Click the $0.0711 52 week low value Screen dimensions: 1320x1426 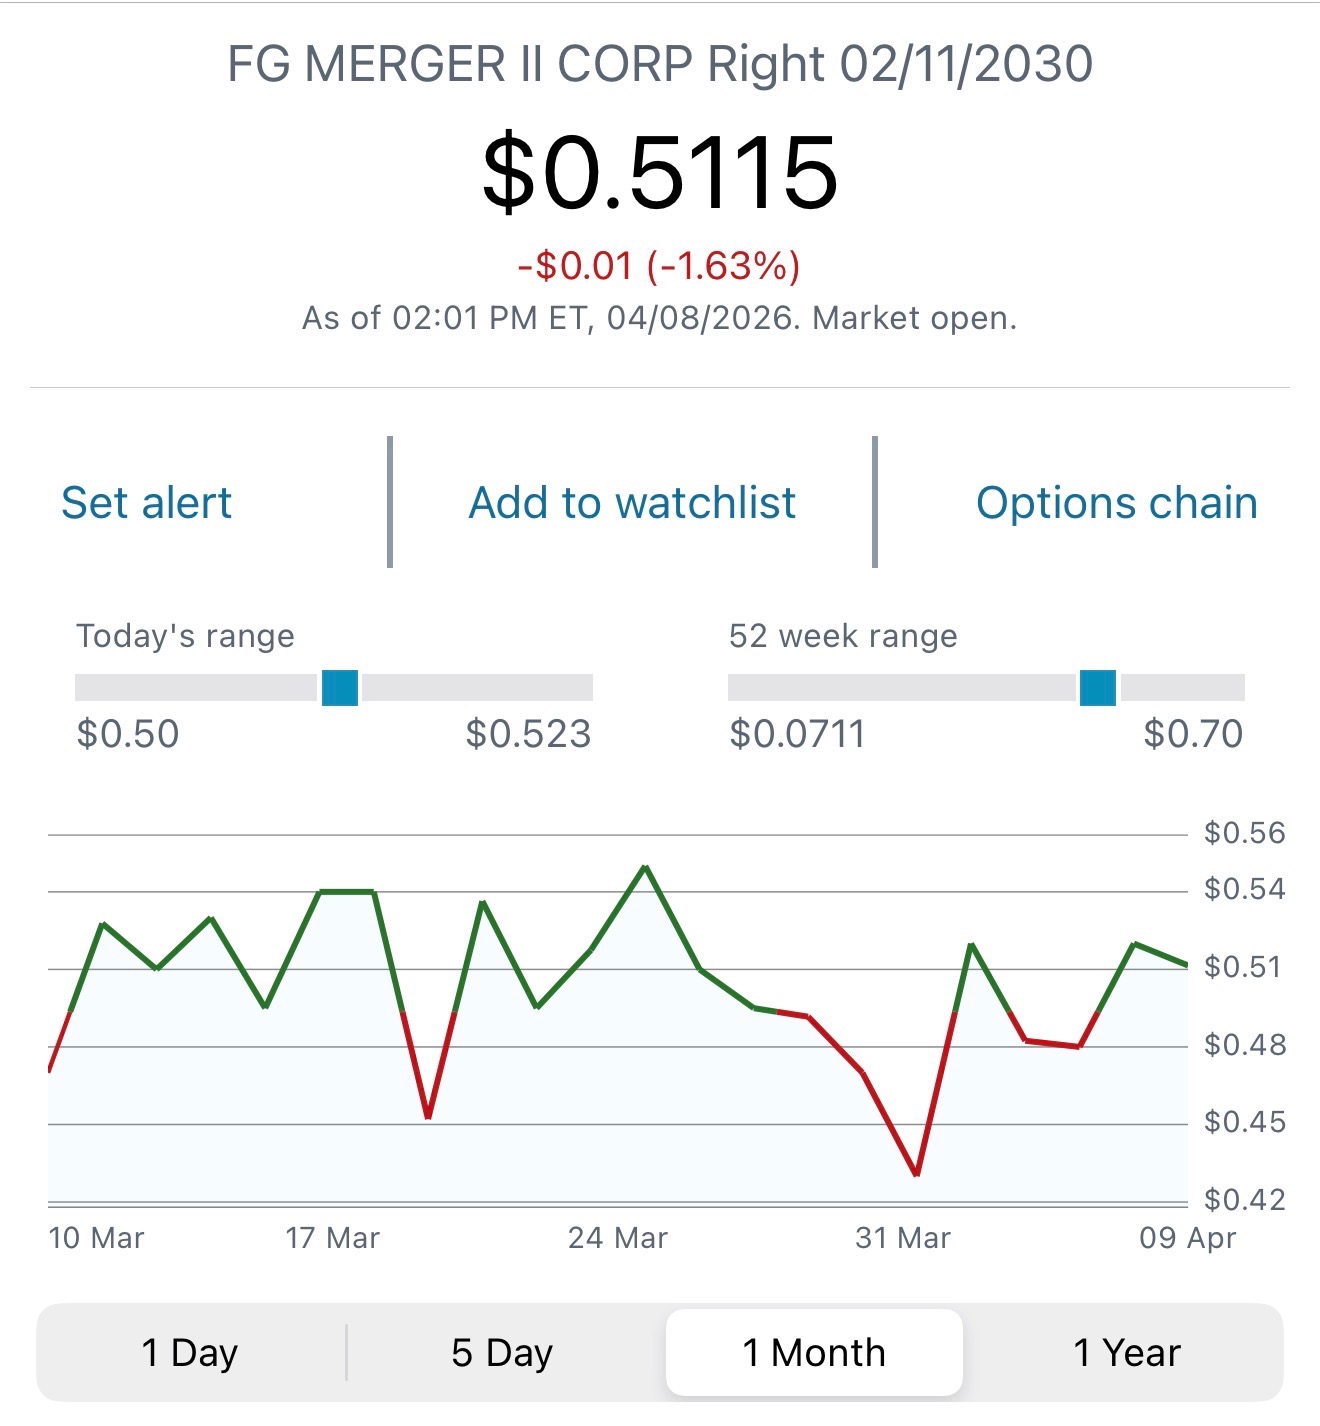pyautogui.click(x=797, y=734)
